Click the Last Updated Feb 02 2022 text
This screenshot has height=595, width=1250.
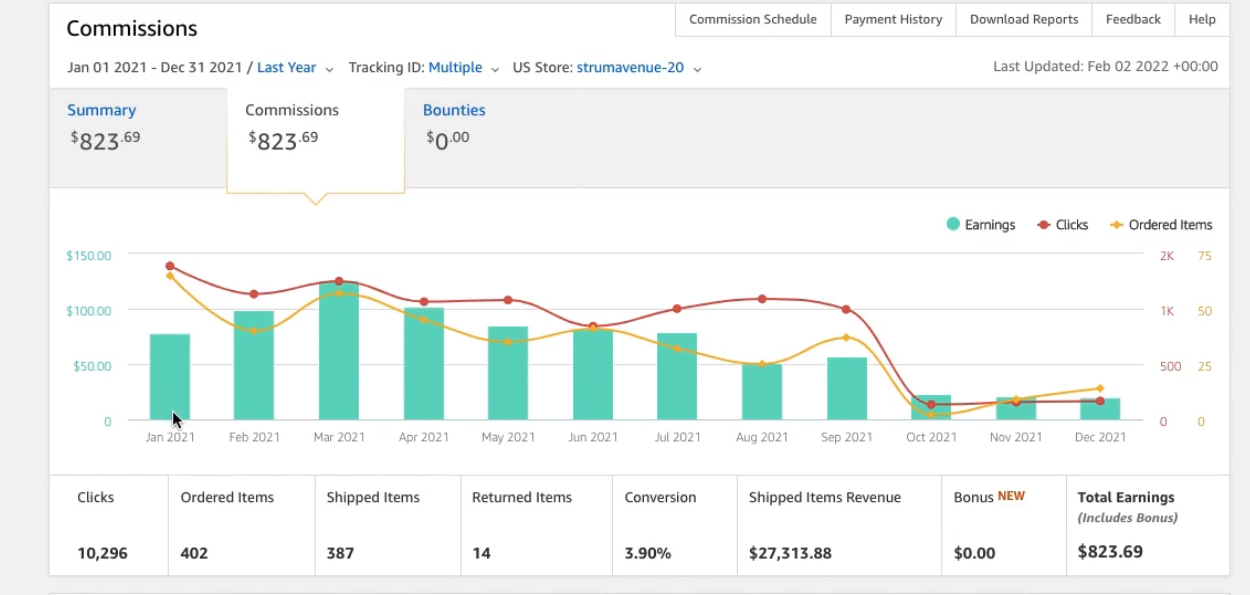pyautogui.click(x=1105, y=67)
